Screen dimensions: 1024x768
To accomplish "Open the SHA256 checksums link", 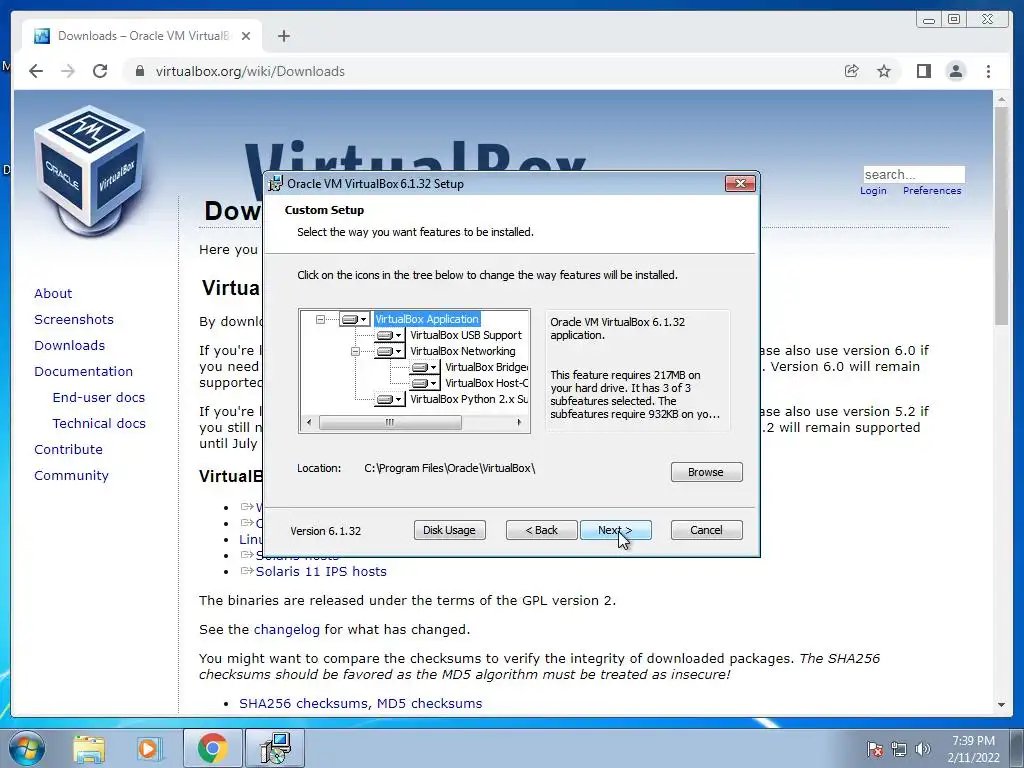I will pos(304,703).
